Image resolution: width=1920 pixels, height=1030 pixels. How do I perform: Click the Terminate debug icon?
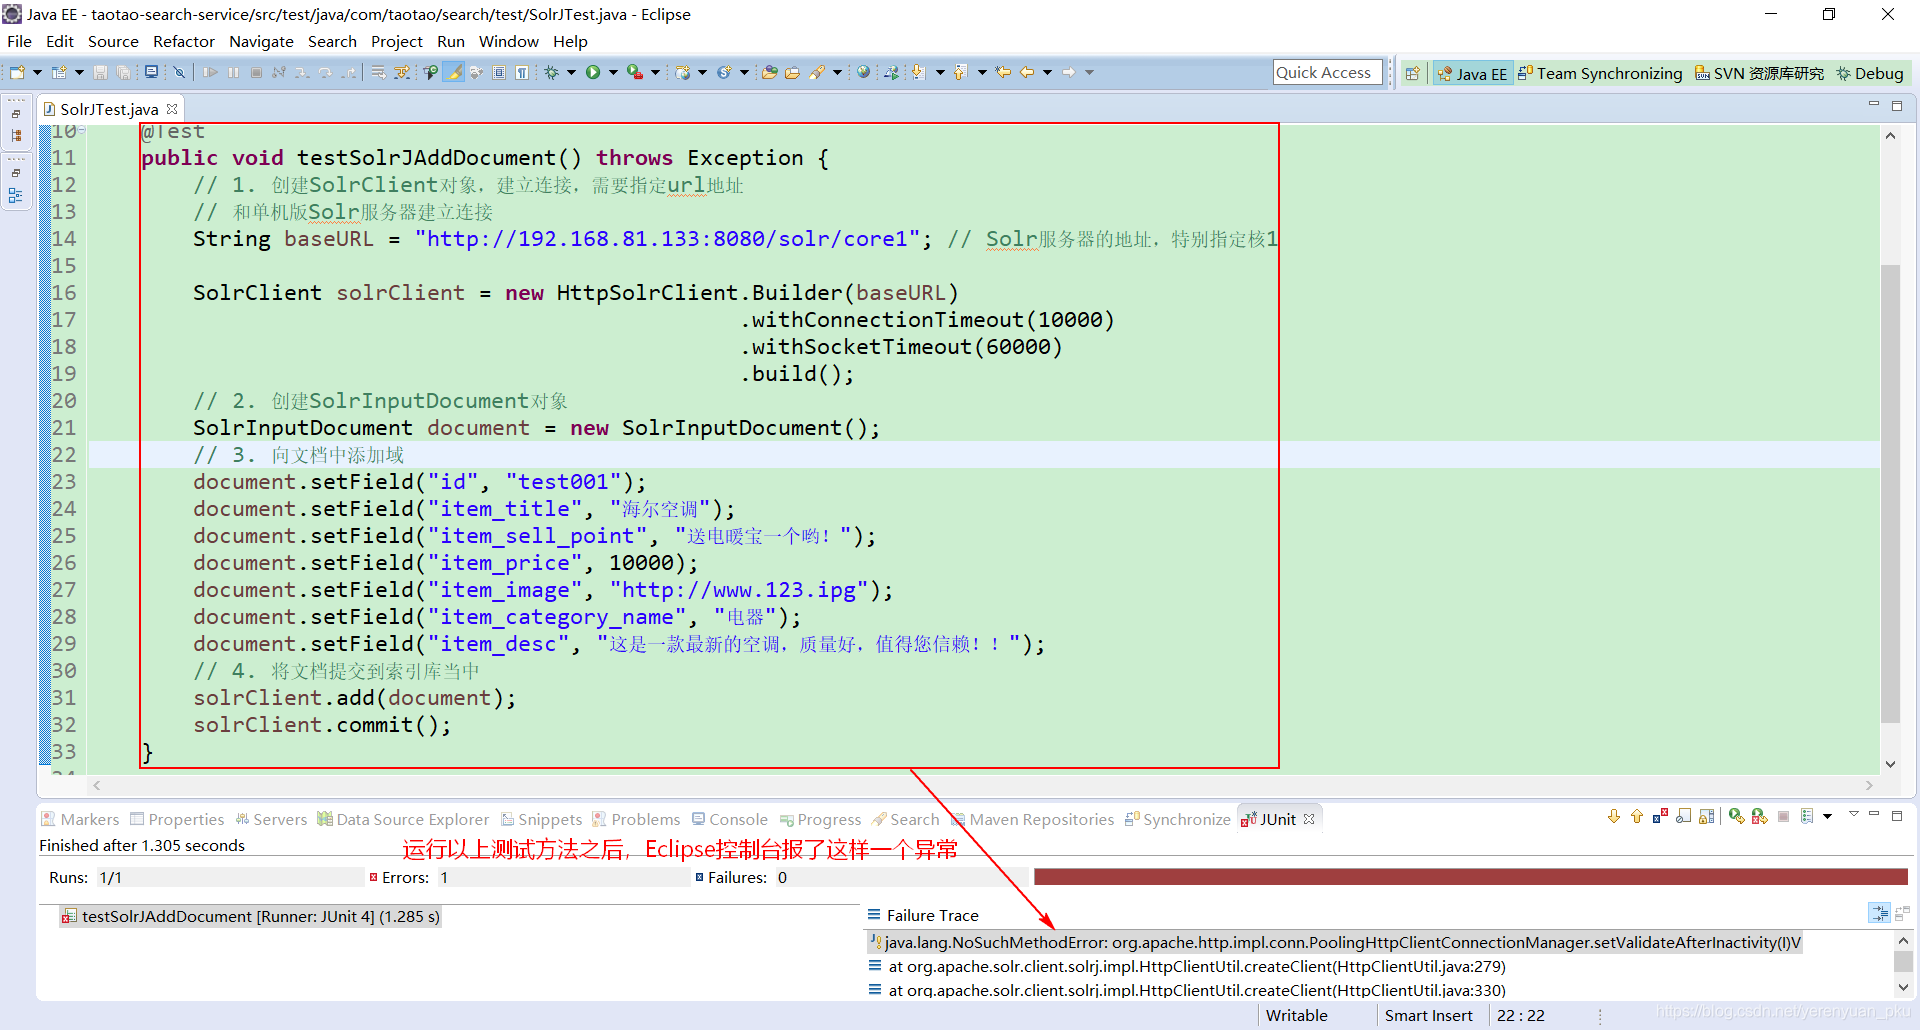(257, 72)
